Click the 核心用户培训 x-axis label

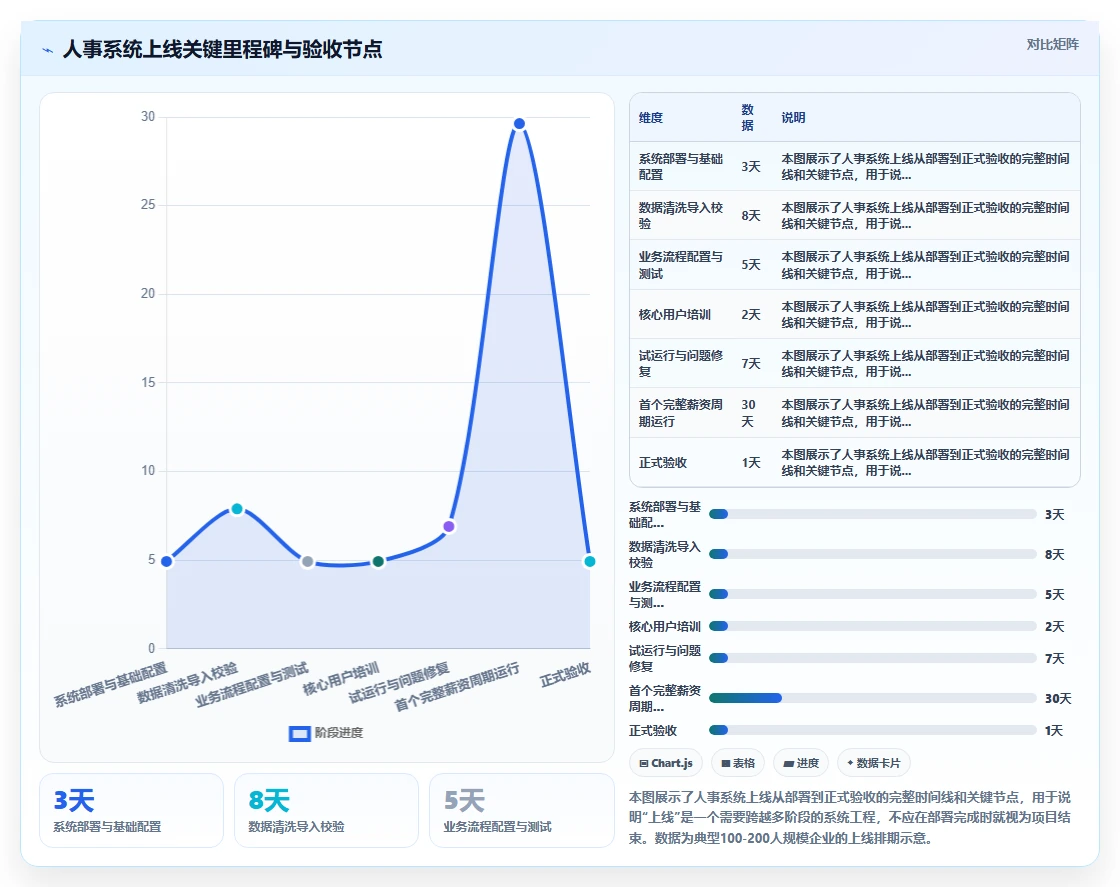click(341, 679)
